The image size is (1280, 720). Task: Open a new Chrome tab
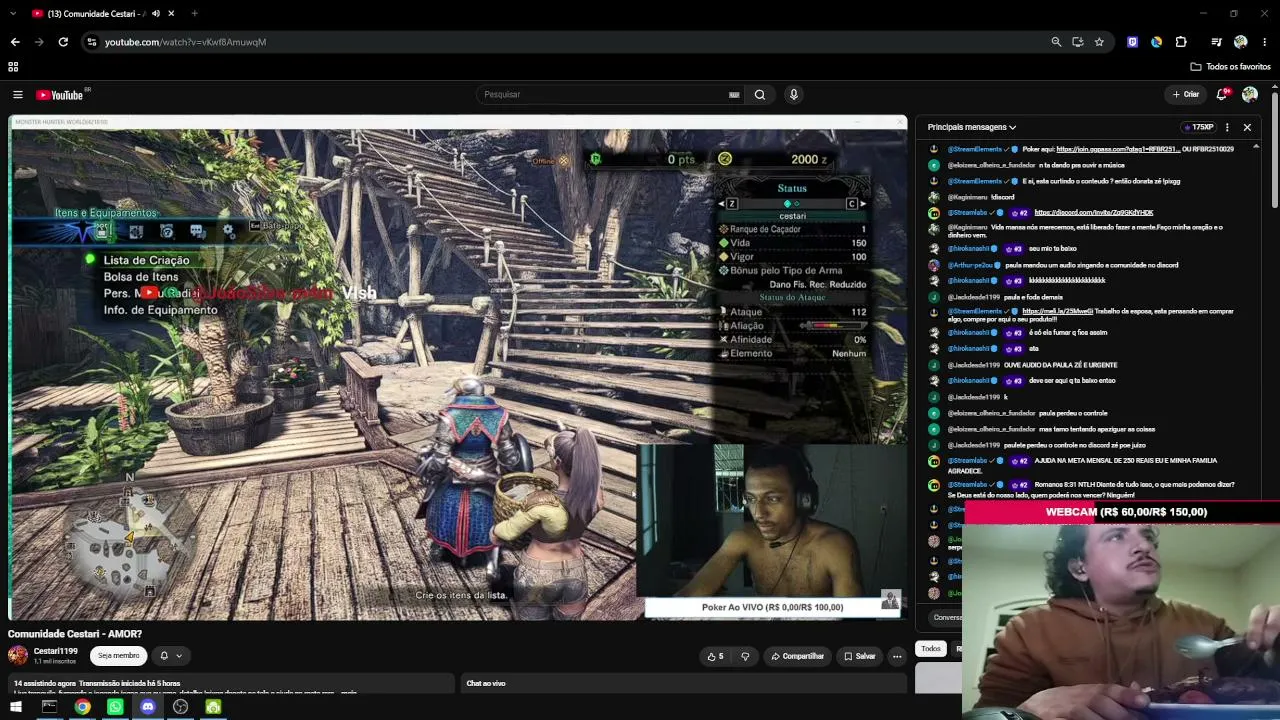tap(194, 13)
